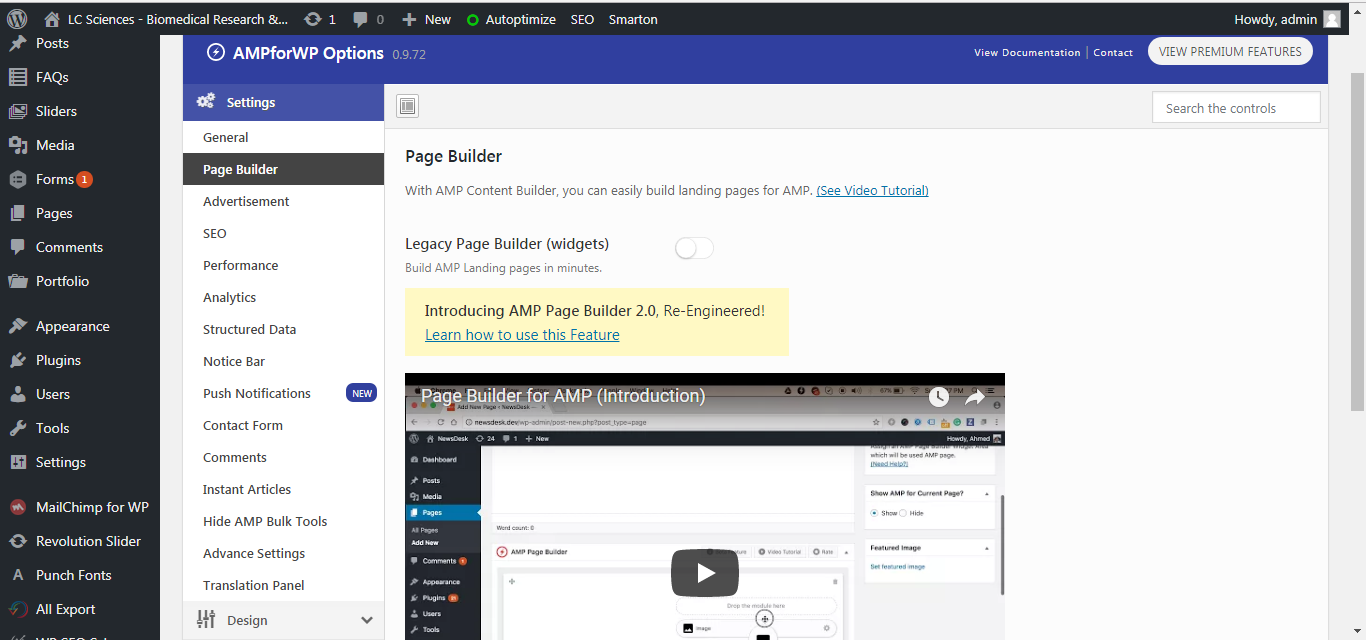This screenshot has height=640, width=1366.
Task: Open the General settings tab
Action: (x=284, y=137)
